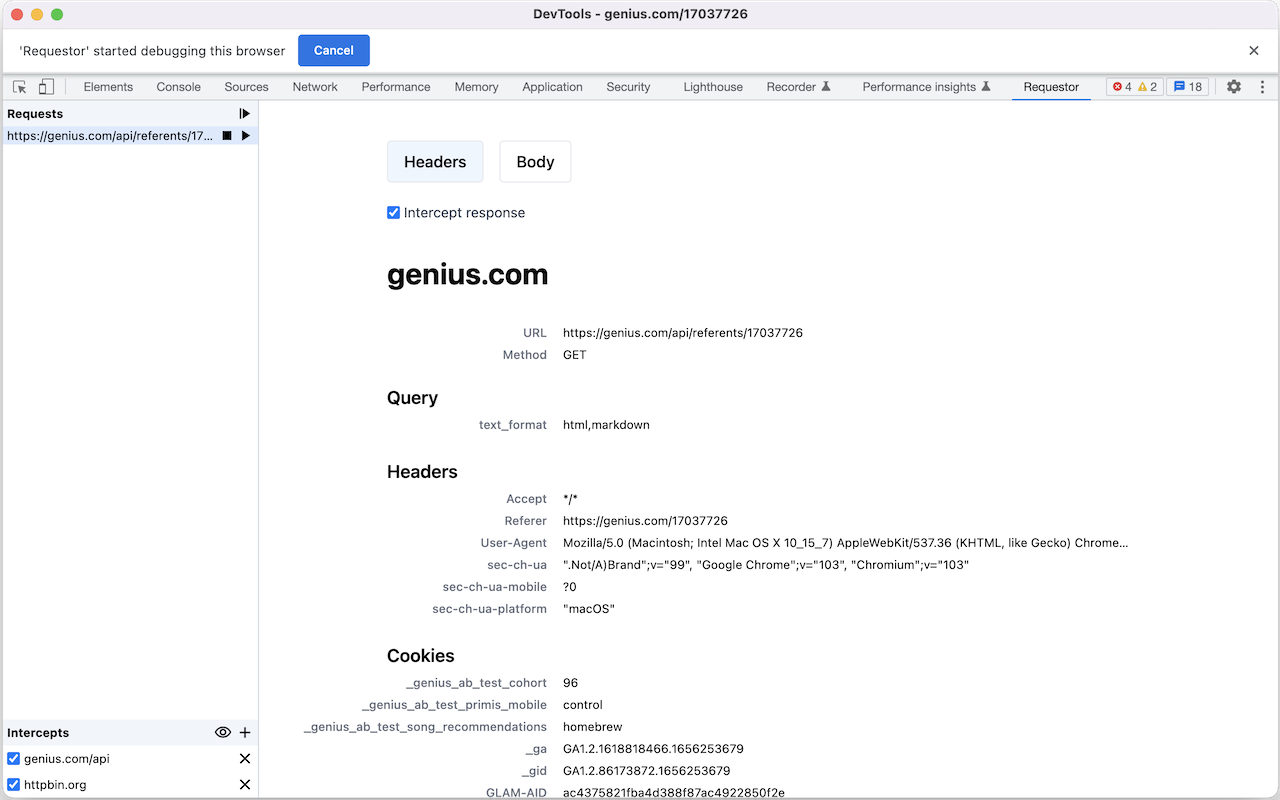Viewport: 1280px width, 800px height.
Task: Select the Application tab
Action: tap(552, 87)
